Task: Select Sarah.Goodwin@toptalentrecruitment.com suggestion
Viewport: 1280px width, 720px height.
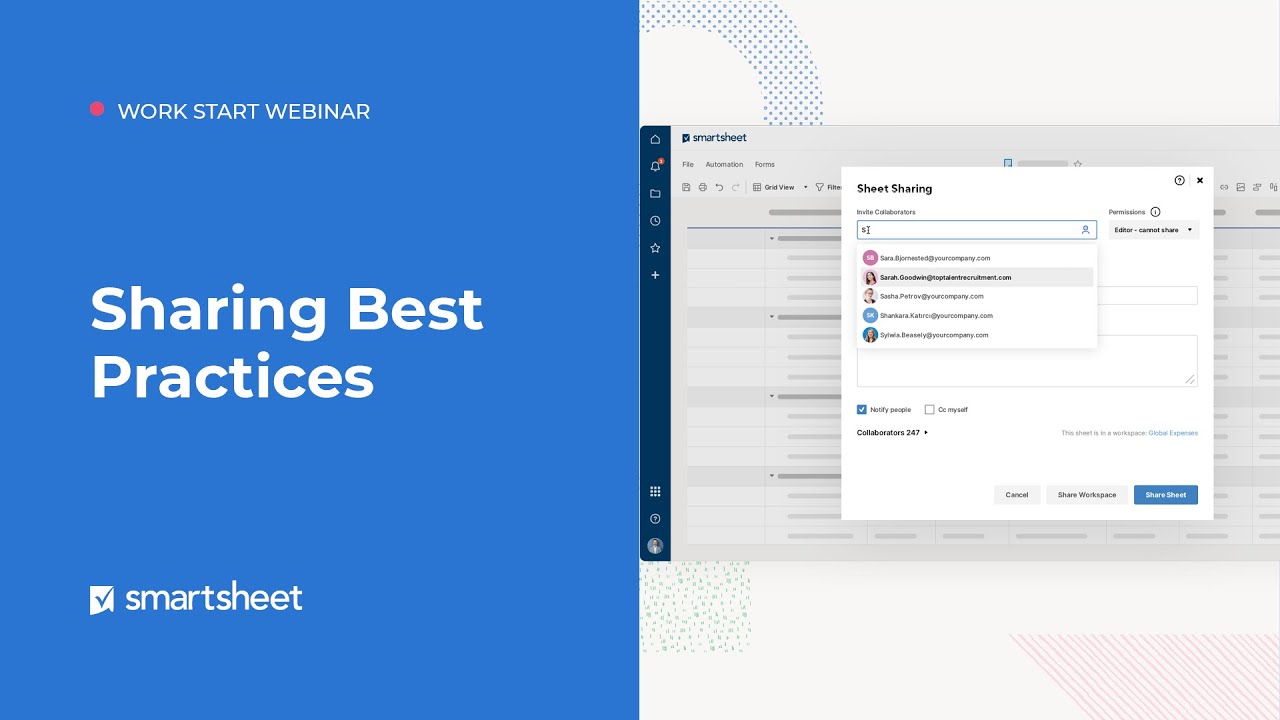Action: (977, 277)
